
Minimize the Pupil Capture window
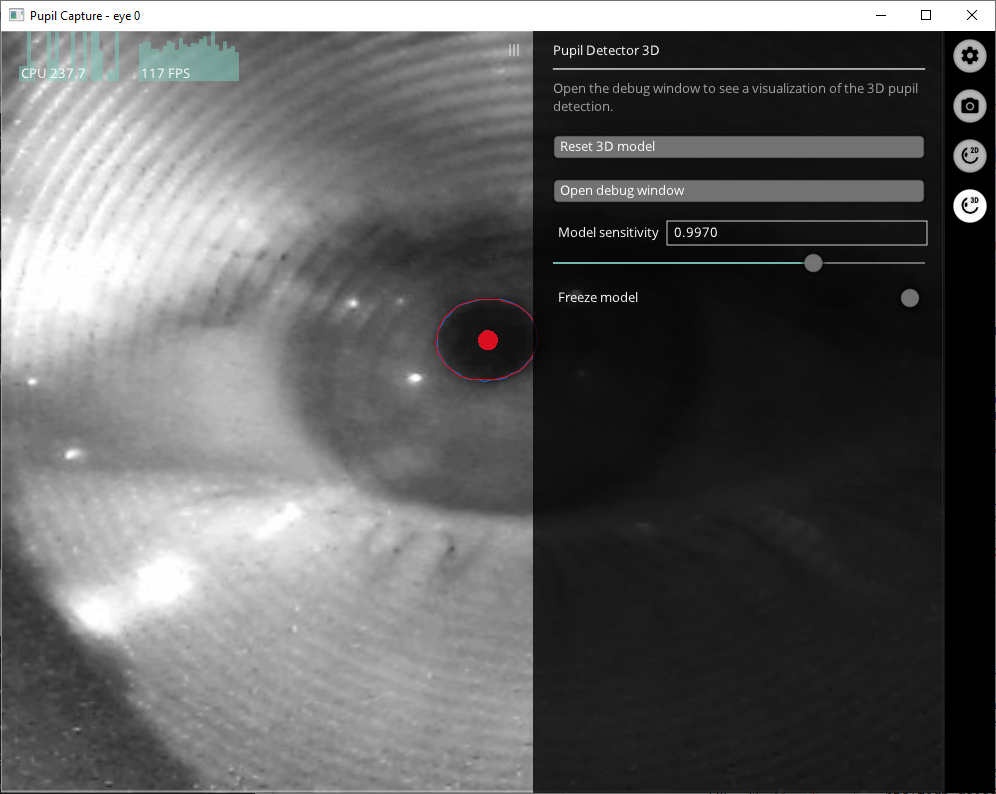(x=881, y=15)
